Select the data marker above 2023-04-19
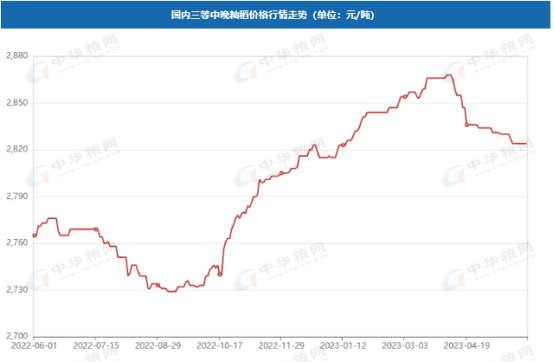Viewport: 554px width, 362px height. [466, 125]
